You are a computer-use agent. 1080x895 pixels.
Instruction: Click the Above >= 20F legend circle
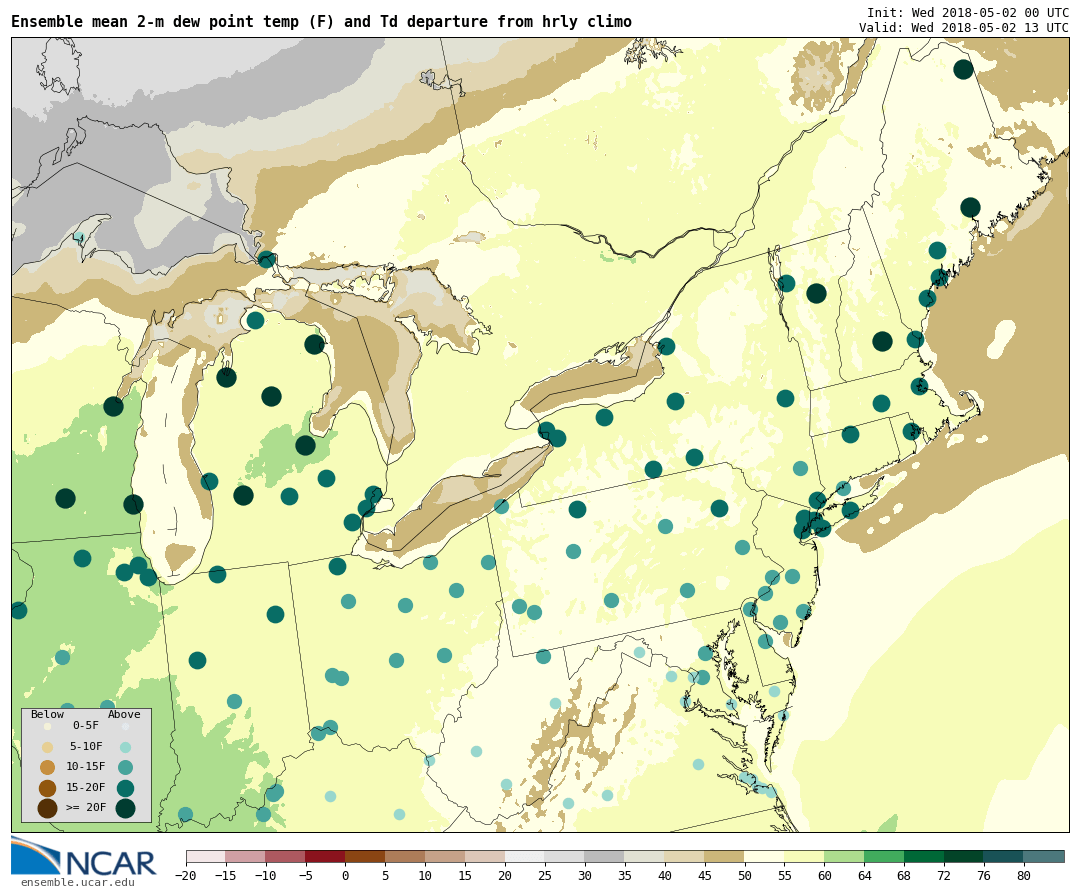(125, 808)
